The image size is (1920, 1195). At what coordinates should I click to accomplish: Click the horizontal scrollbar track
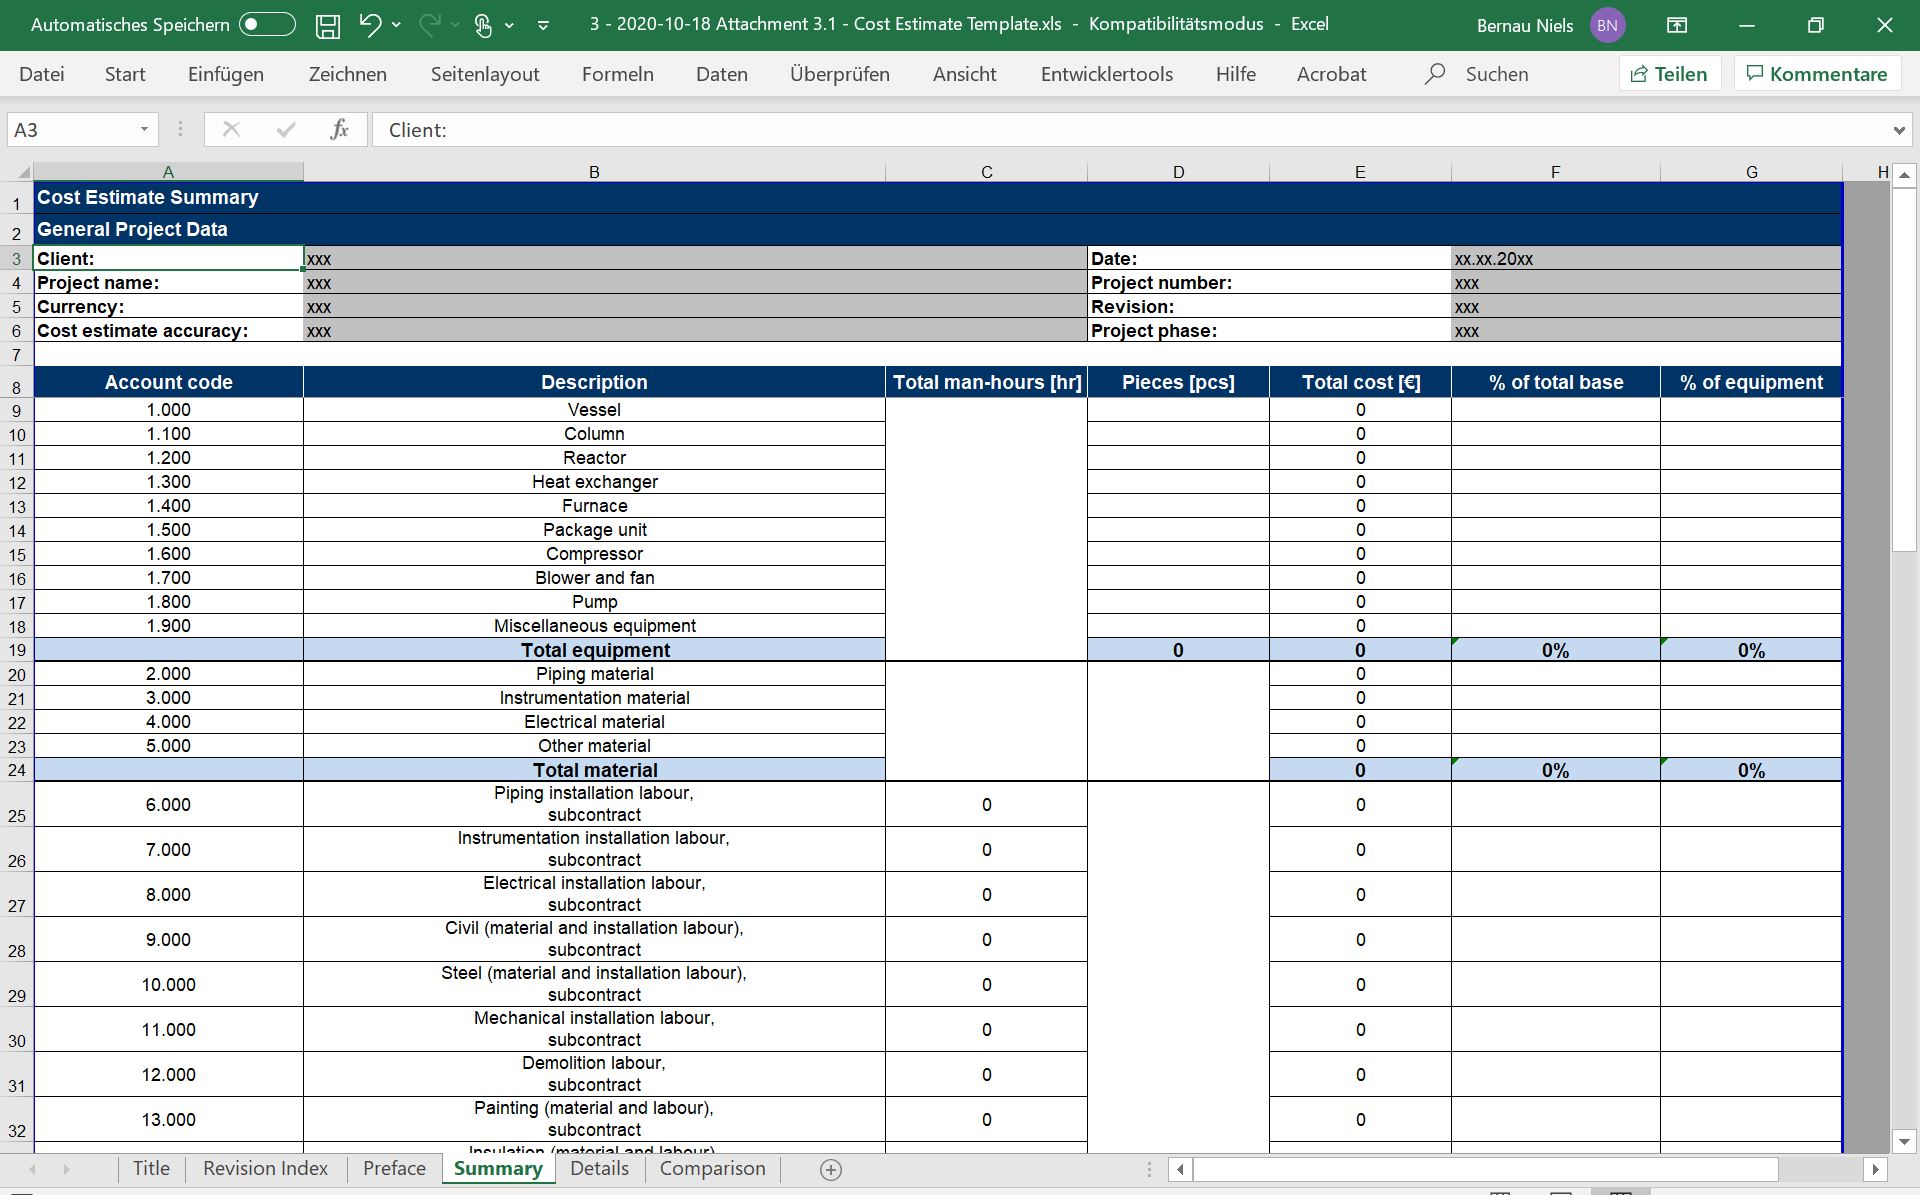pyautogui.click(x=1820, y=1168)
